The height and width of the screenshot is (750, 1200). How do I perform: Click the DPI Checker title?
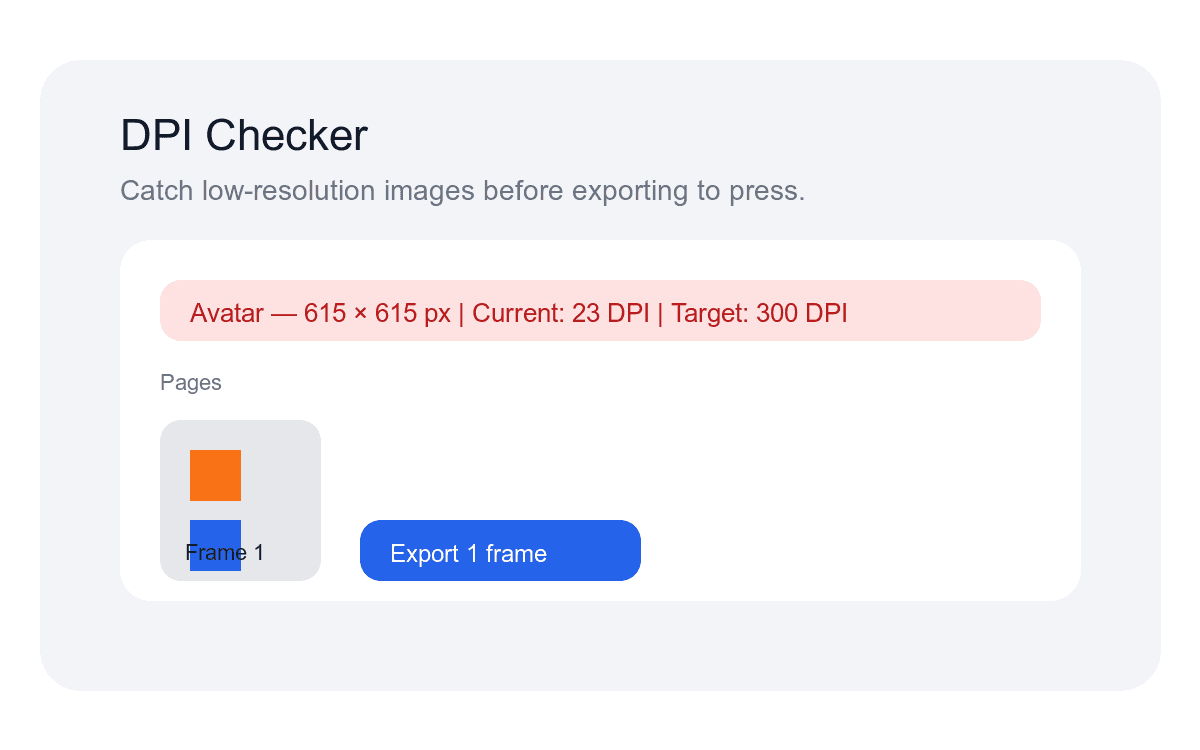(x=243, y=135)
